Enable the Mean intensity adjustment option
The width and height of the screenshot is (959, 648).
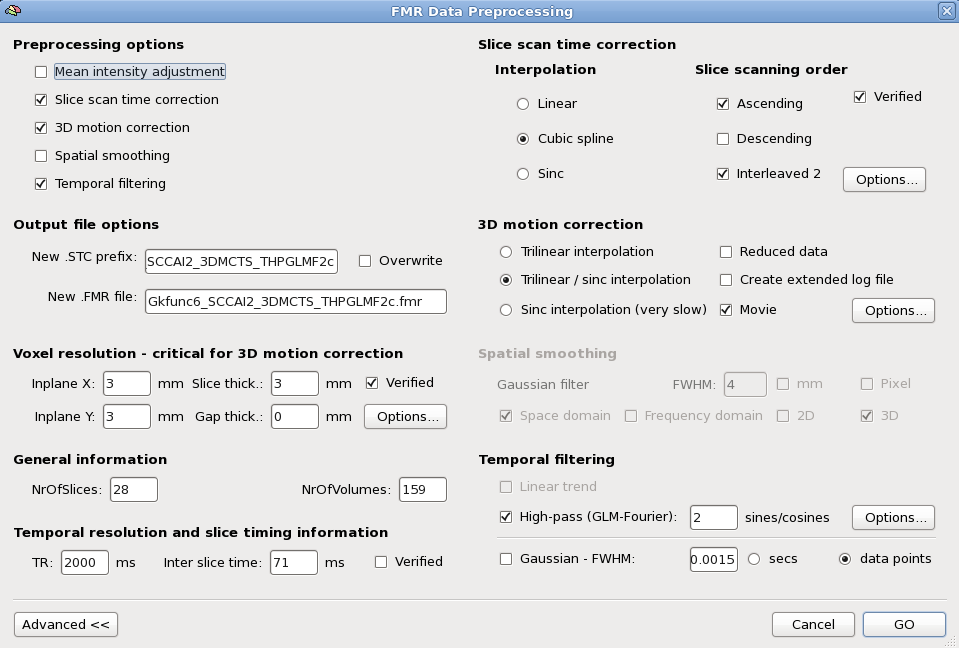[41, 71]
